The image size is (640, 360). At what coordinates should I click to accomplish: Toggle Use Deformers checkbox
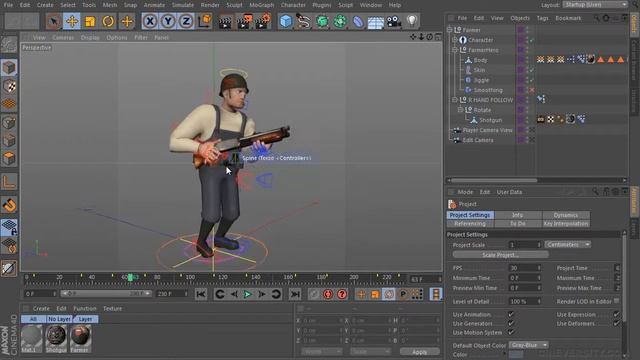pos(616,323)
